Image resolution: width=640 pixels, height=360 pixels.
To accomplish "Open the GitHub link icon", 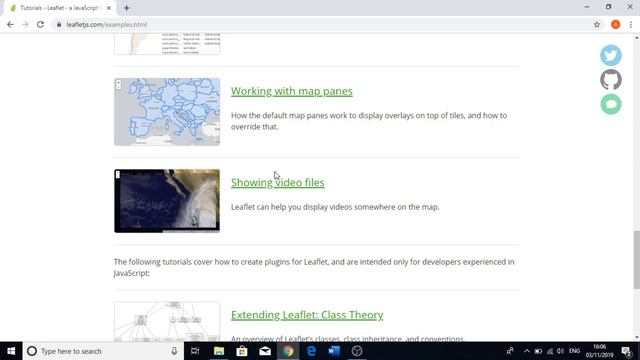I will 611,80.
